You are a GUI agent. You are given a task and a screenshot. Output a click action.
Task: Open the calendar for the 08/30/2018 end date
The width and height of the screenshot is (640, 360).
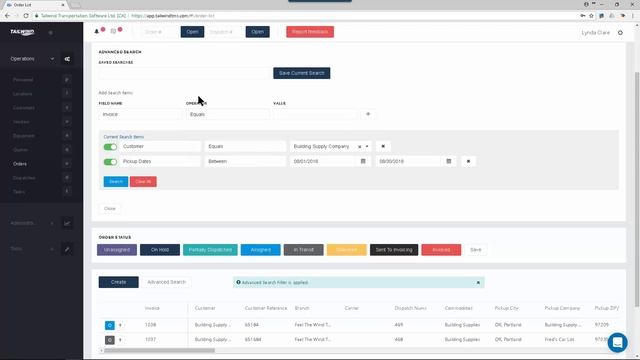coord(449,161)
